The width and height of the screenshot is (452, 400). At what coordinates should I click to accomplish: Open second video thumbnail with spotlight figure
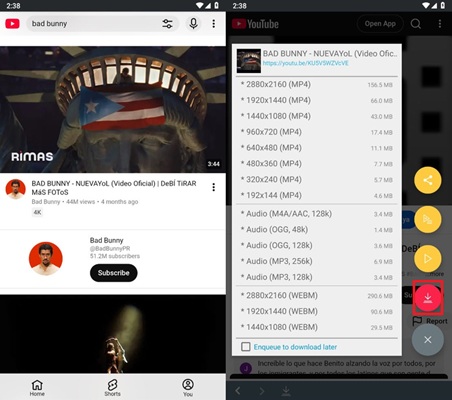point(113,334)
